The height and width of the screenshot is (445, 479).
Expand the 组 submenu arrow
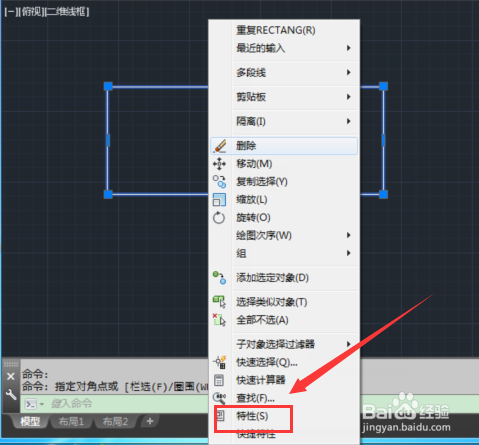(348, 253)
